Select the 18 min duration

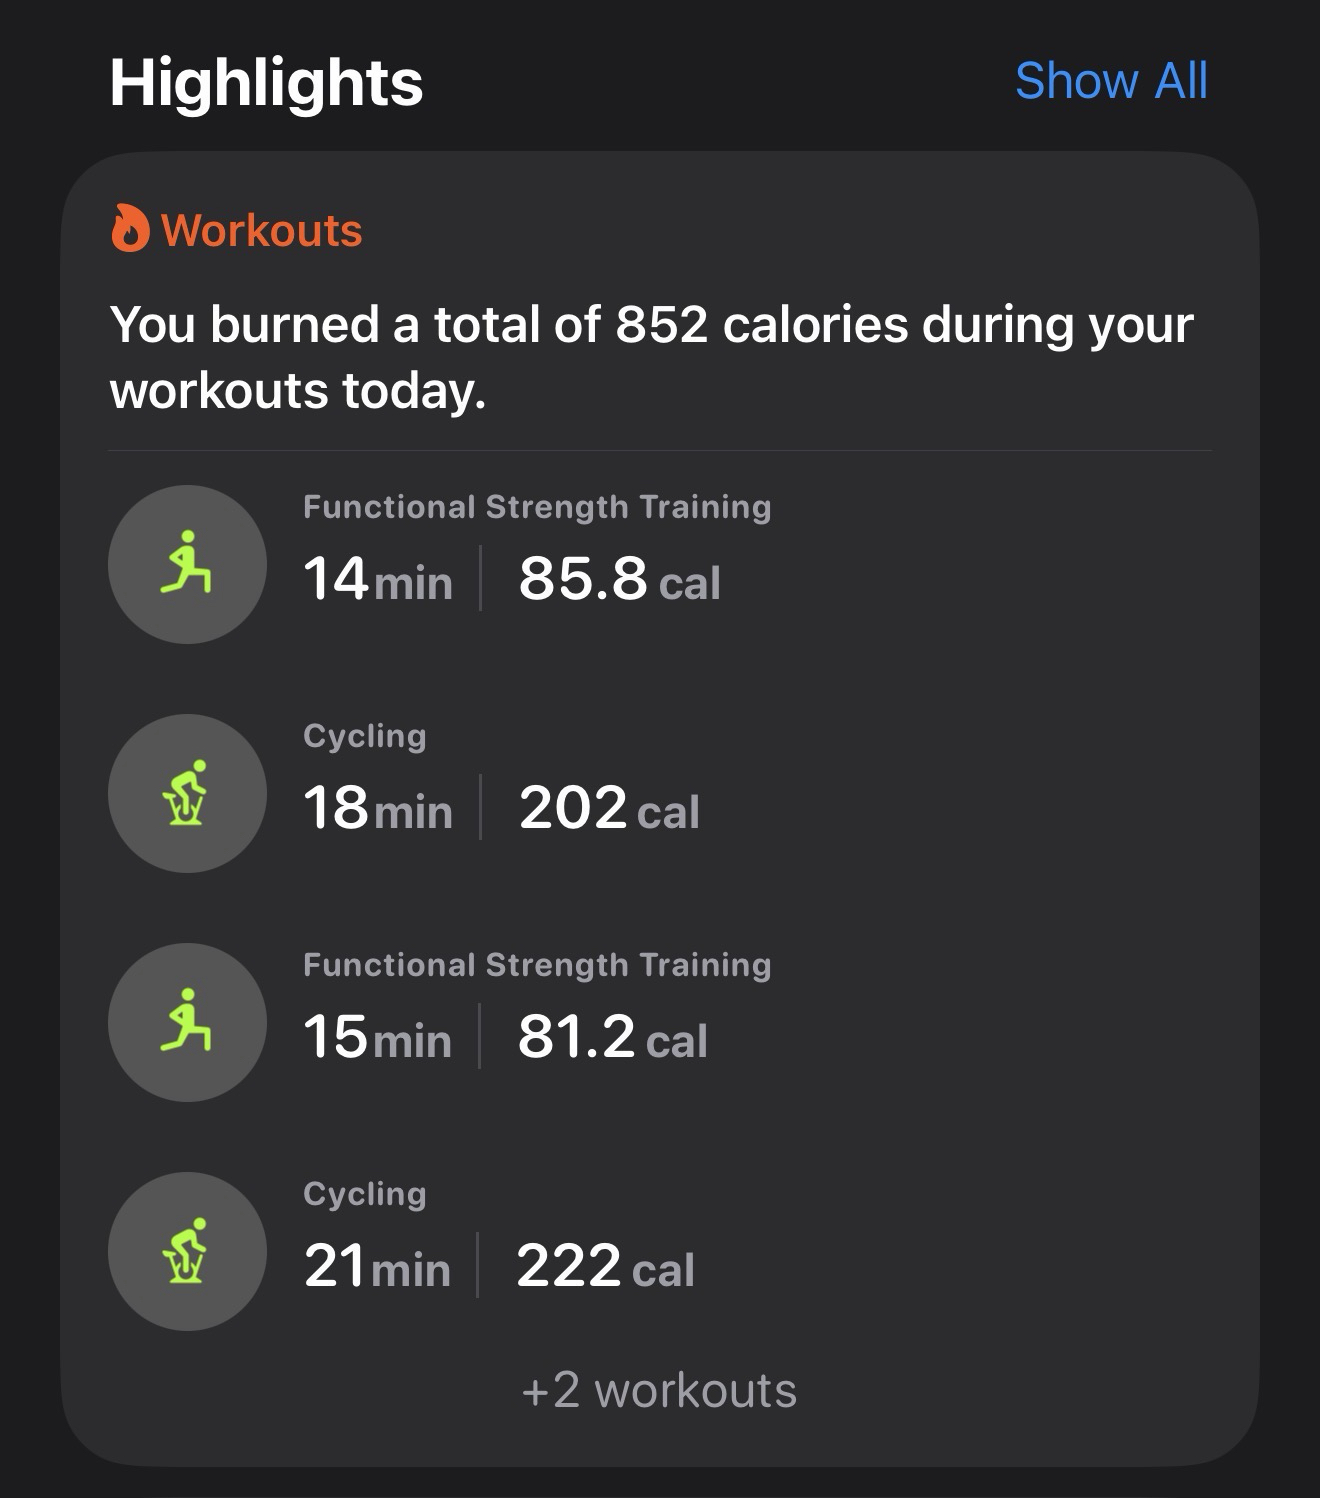point(377,808)
